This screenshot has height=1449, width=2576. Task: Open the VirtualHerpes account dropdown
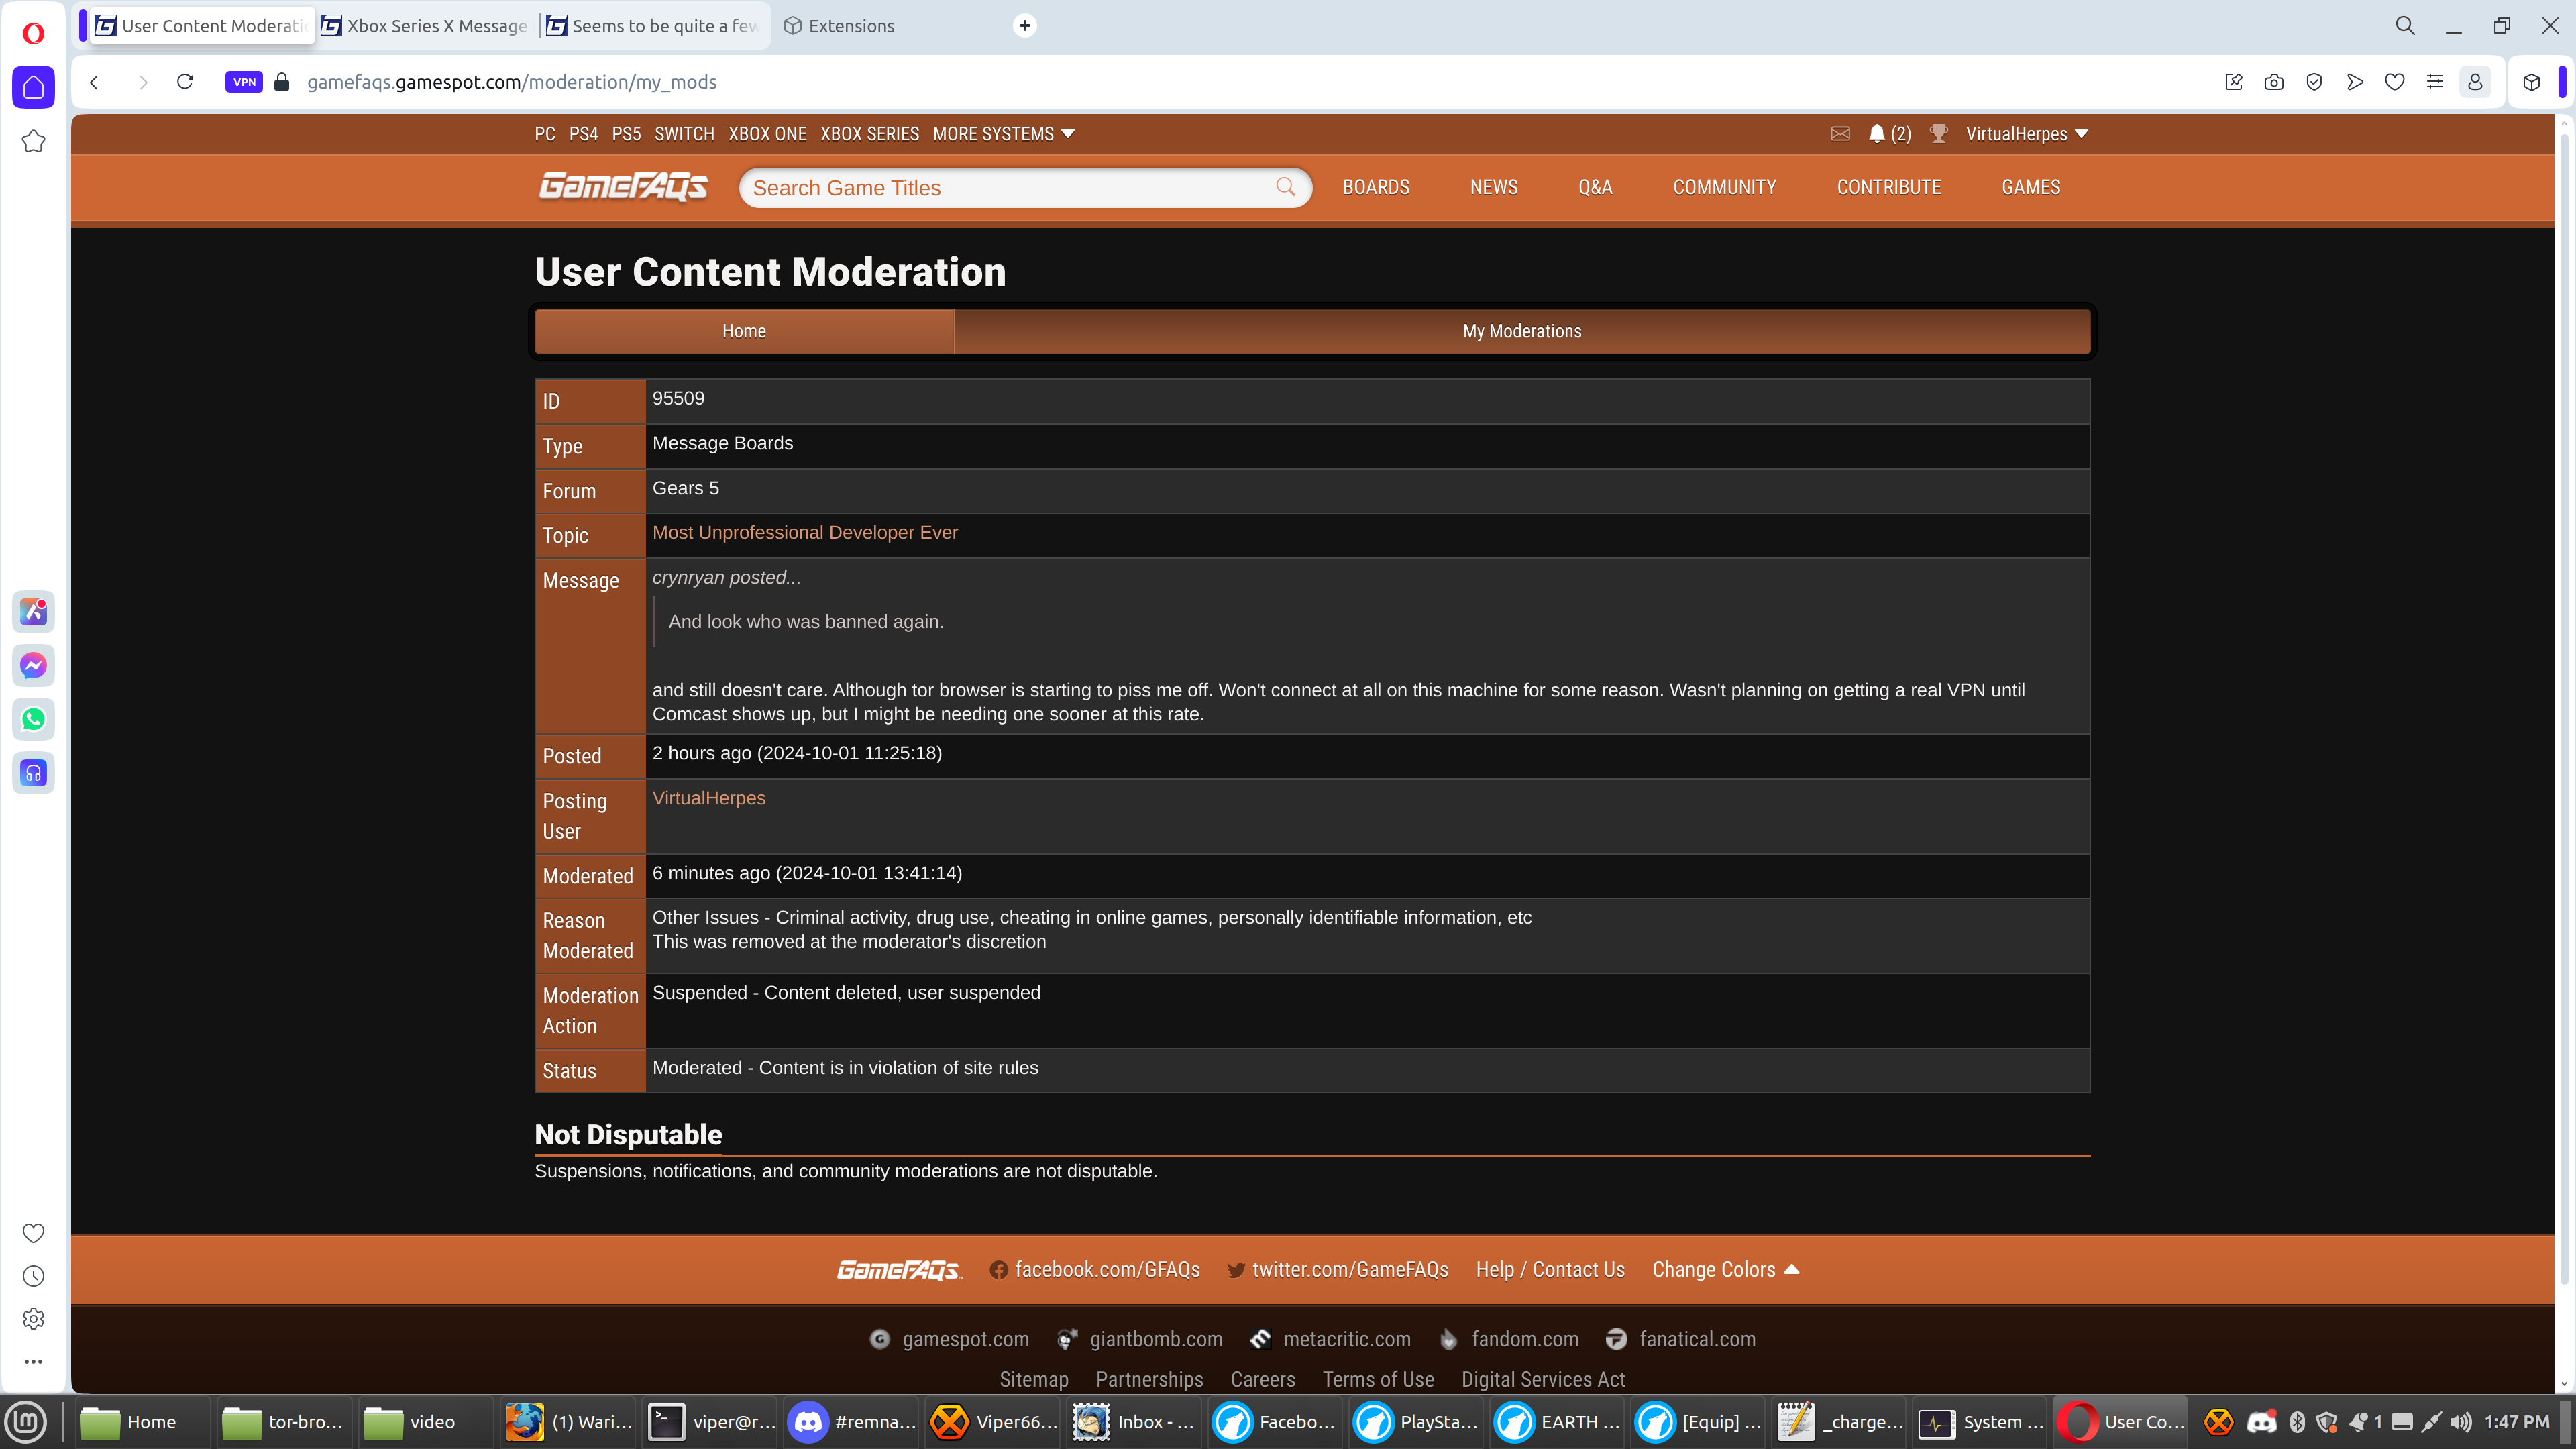pyautogui.click(x=2026, y=134)
